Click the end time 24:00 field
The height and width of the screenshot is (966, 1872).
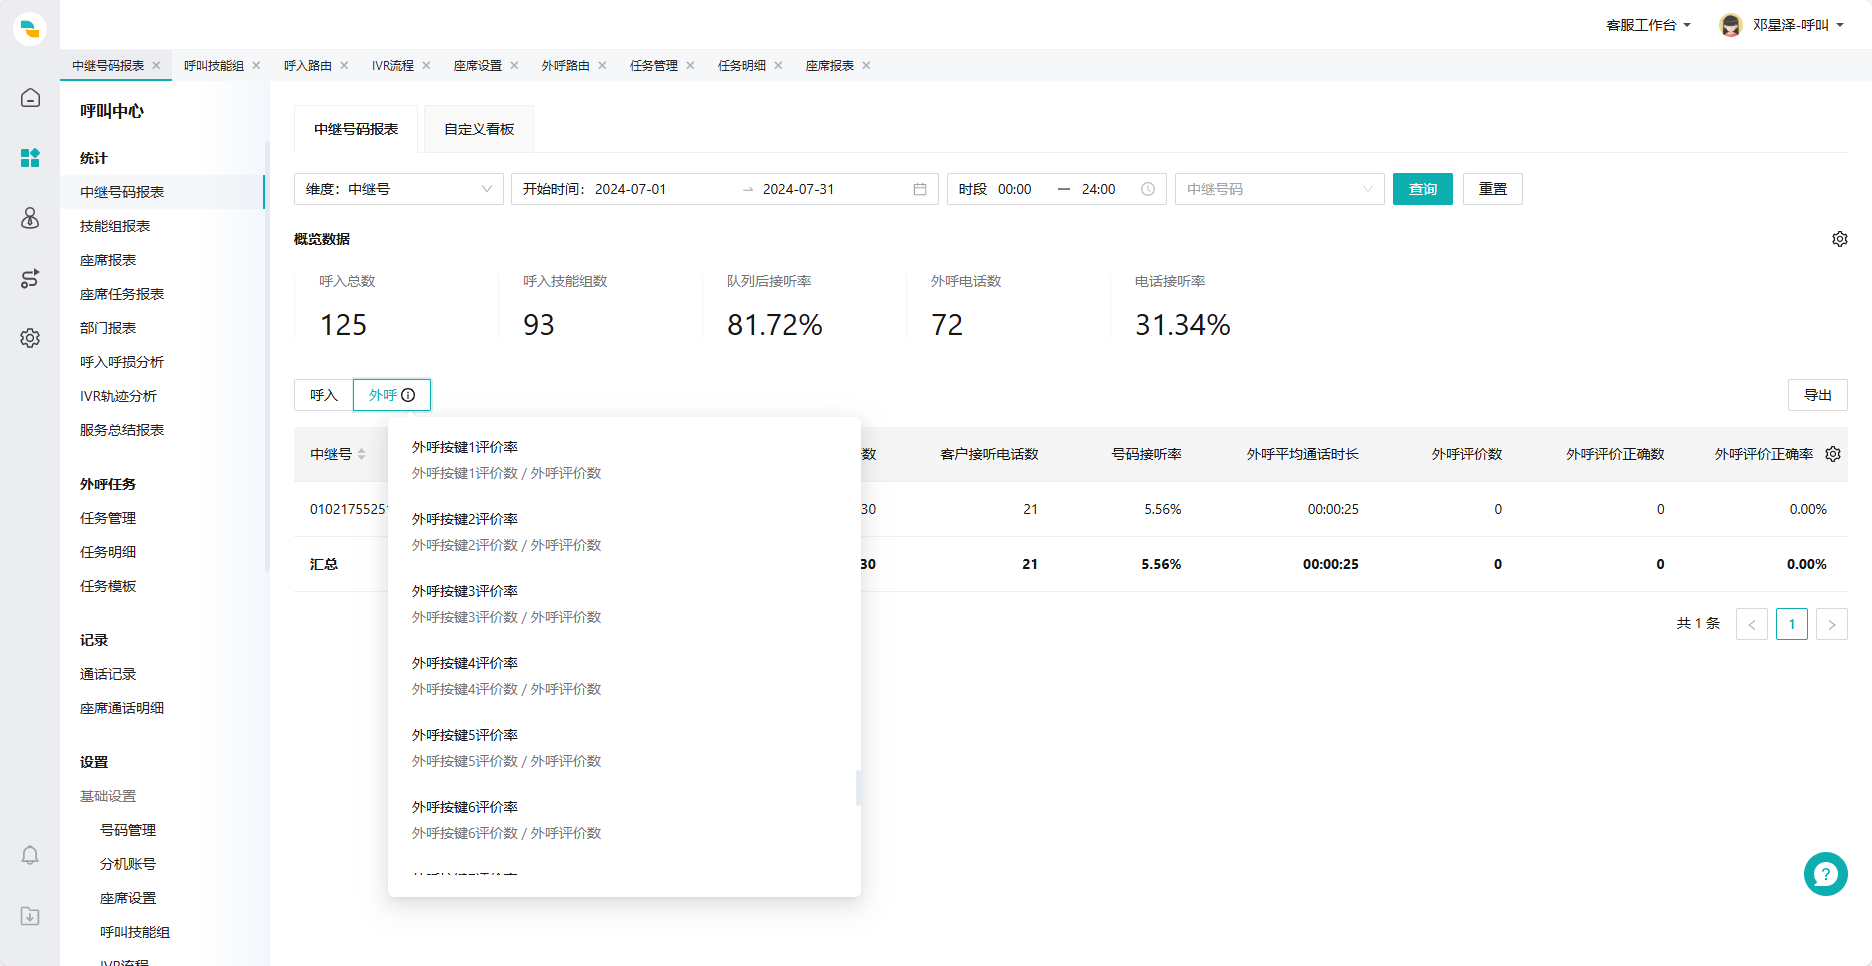coord(1099,189)
